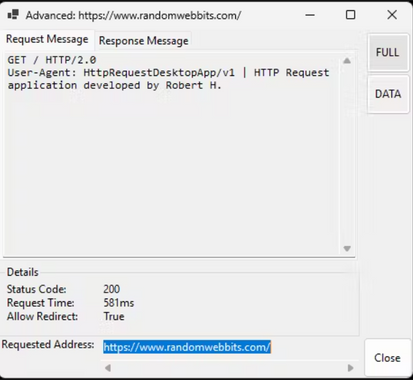The height and width of the screenshot is (380, 413).
Task: Click the Requested Address URL field
Action: point(230,347)
